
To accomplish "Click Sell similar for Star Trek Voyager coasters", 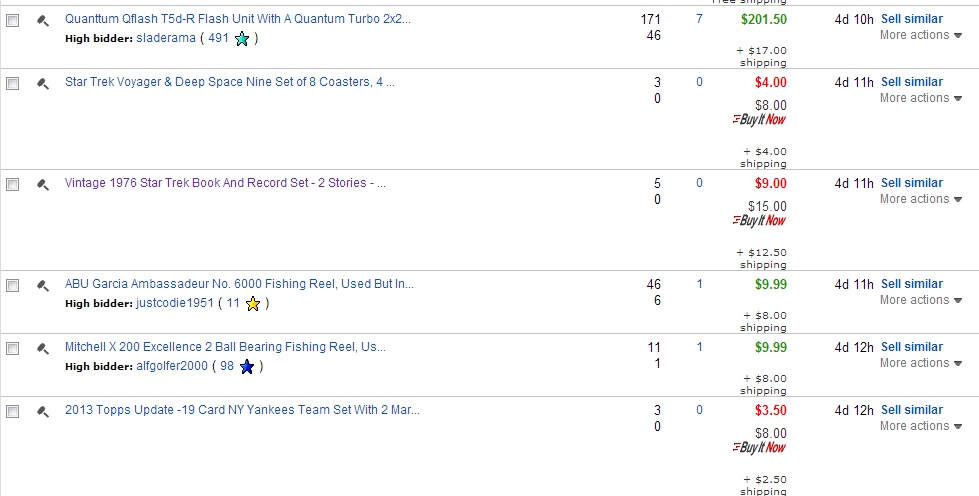I will point(912,82).
